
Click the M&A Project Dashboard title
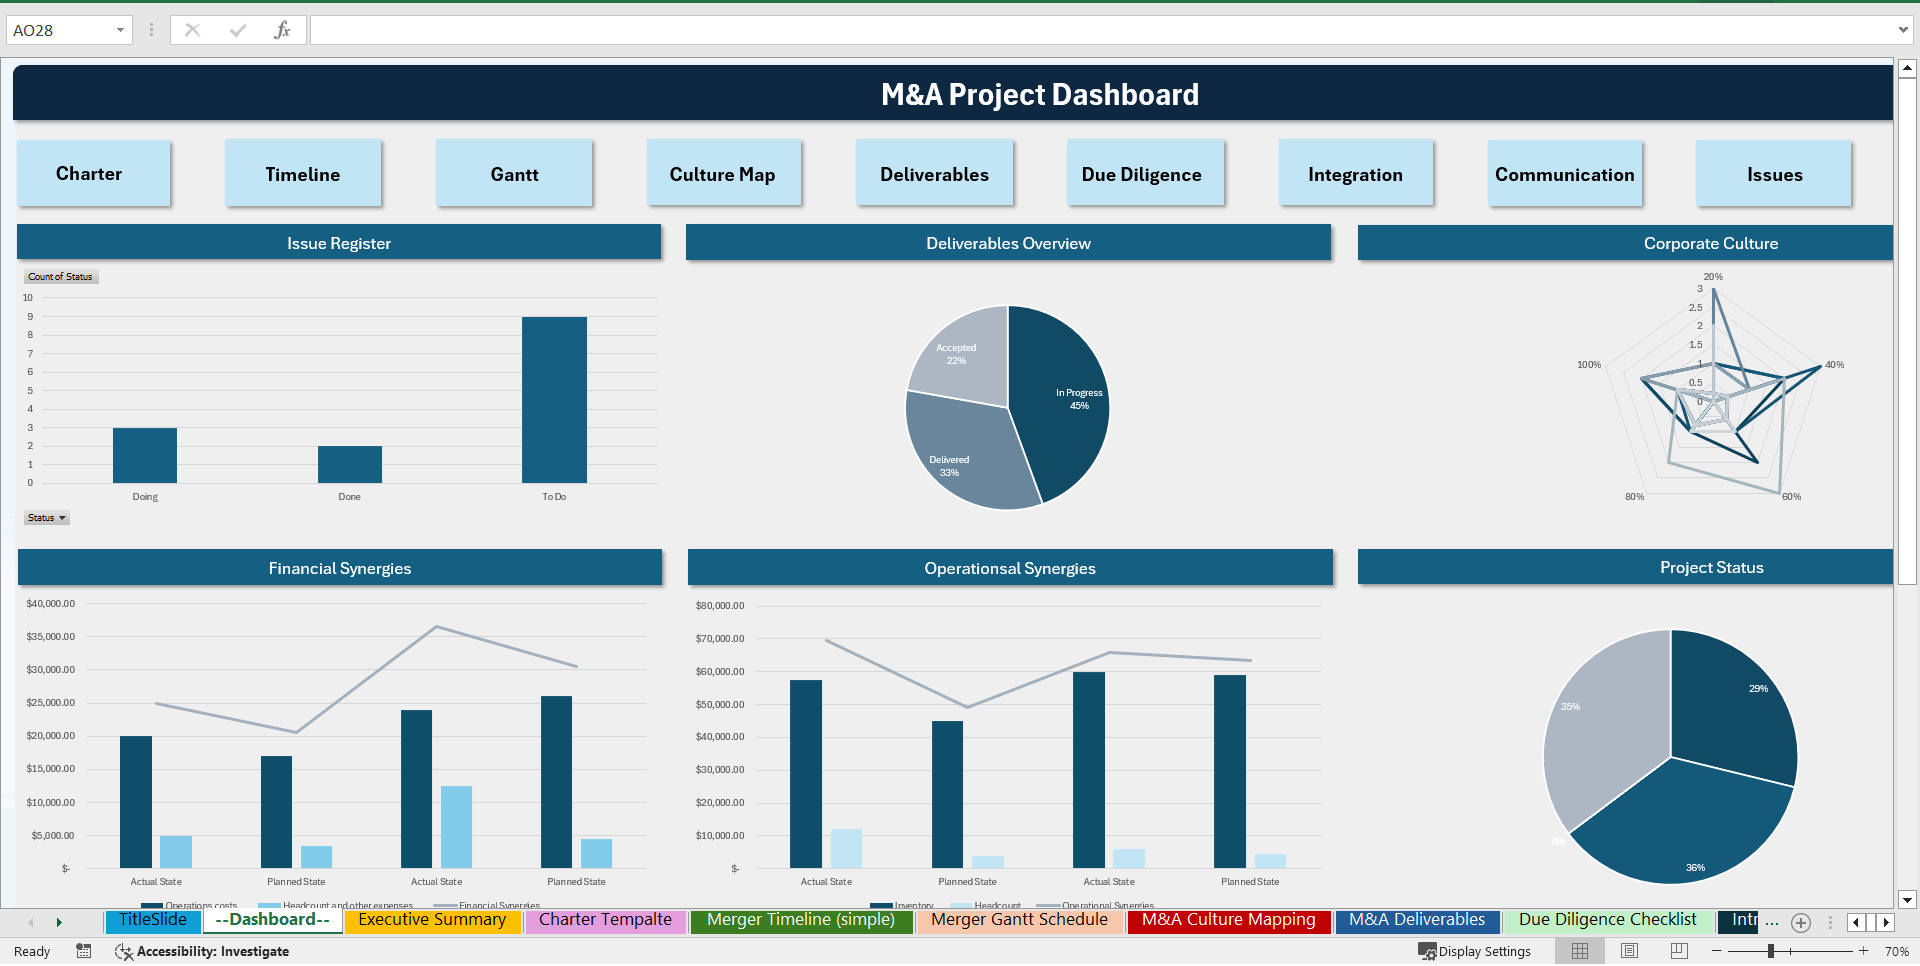coord(1039,94)
